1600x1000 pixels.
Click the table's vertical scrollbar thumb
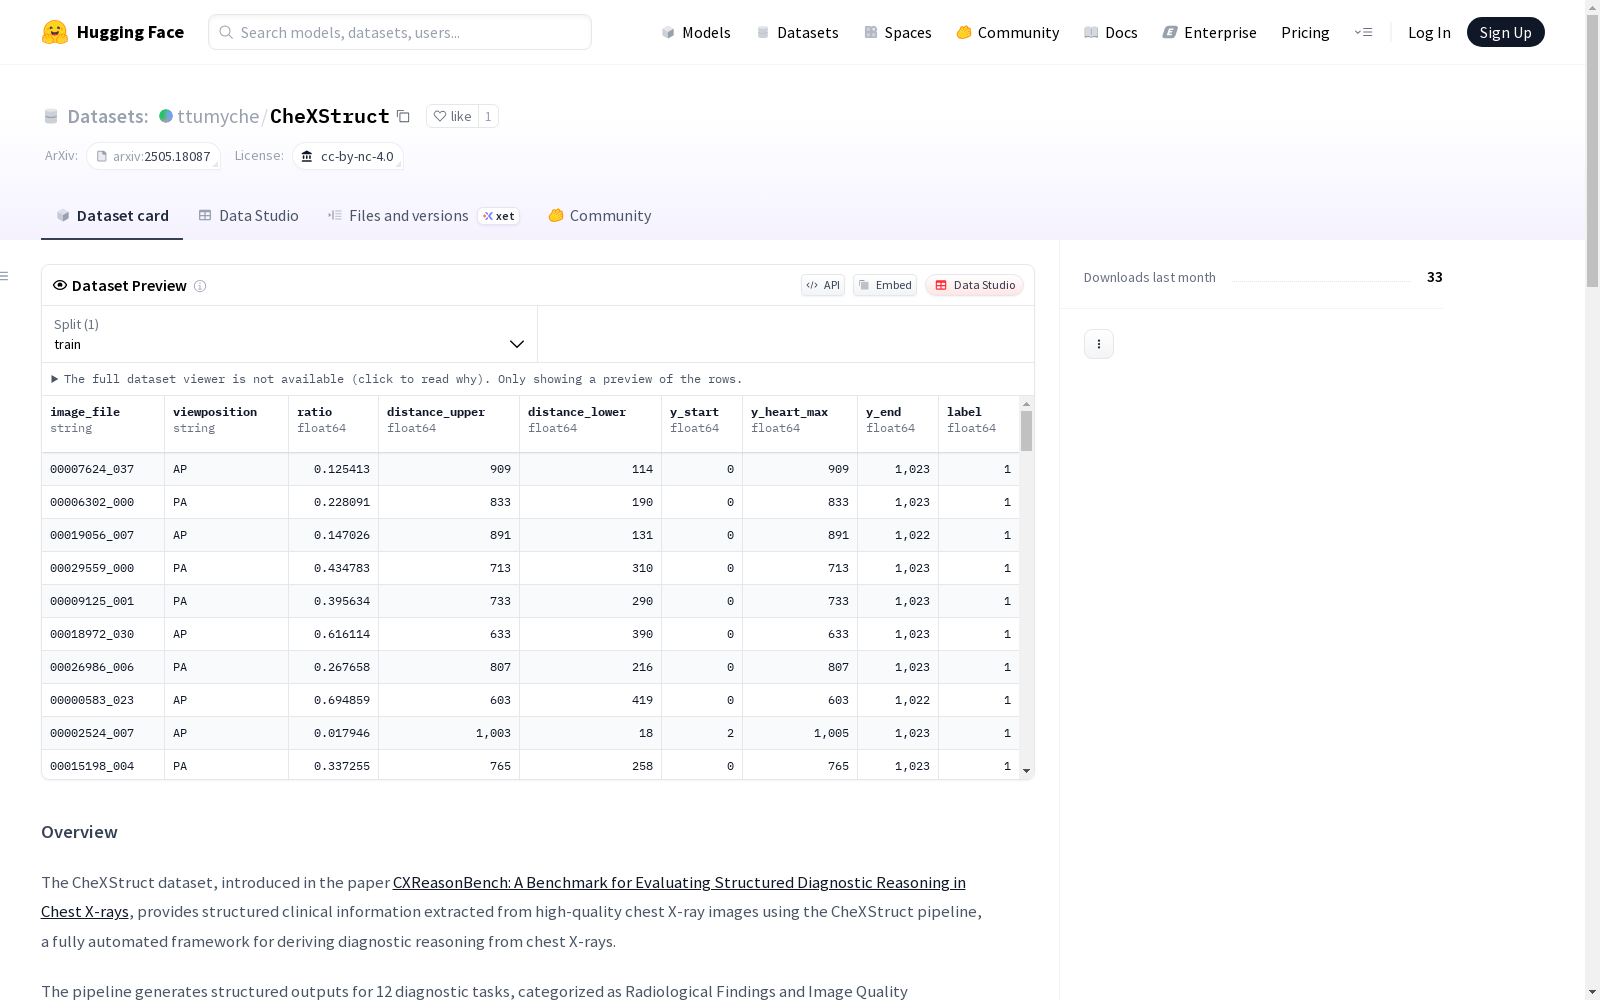(1026, 431)
